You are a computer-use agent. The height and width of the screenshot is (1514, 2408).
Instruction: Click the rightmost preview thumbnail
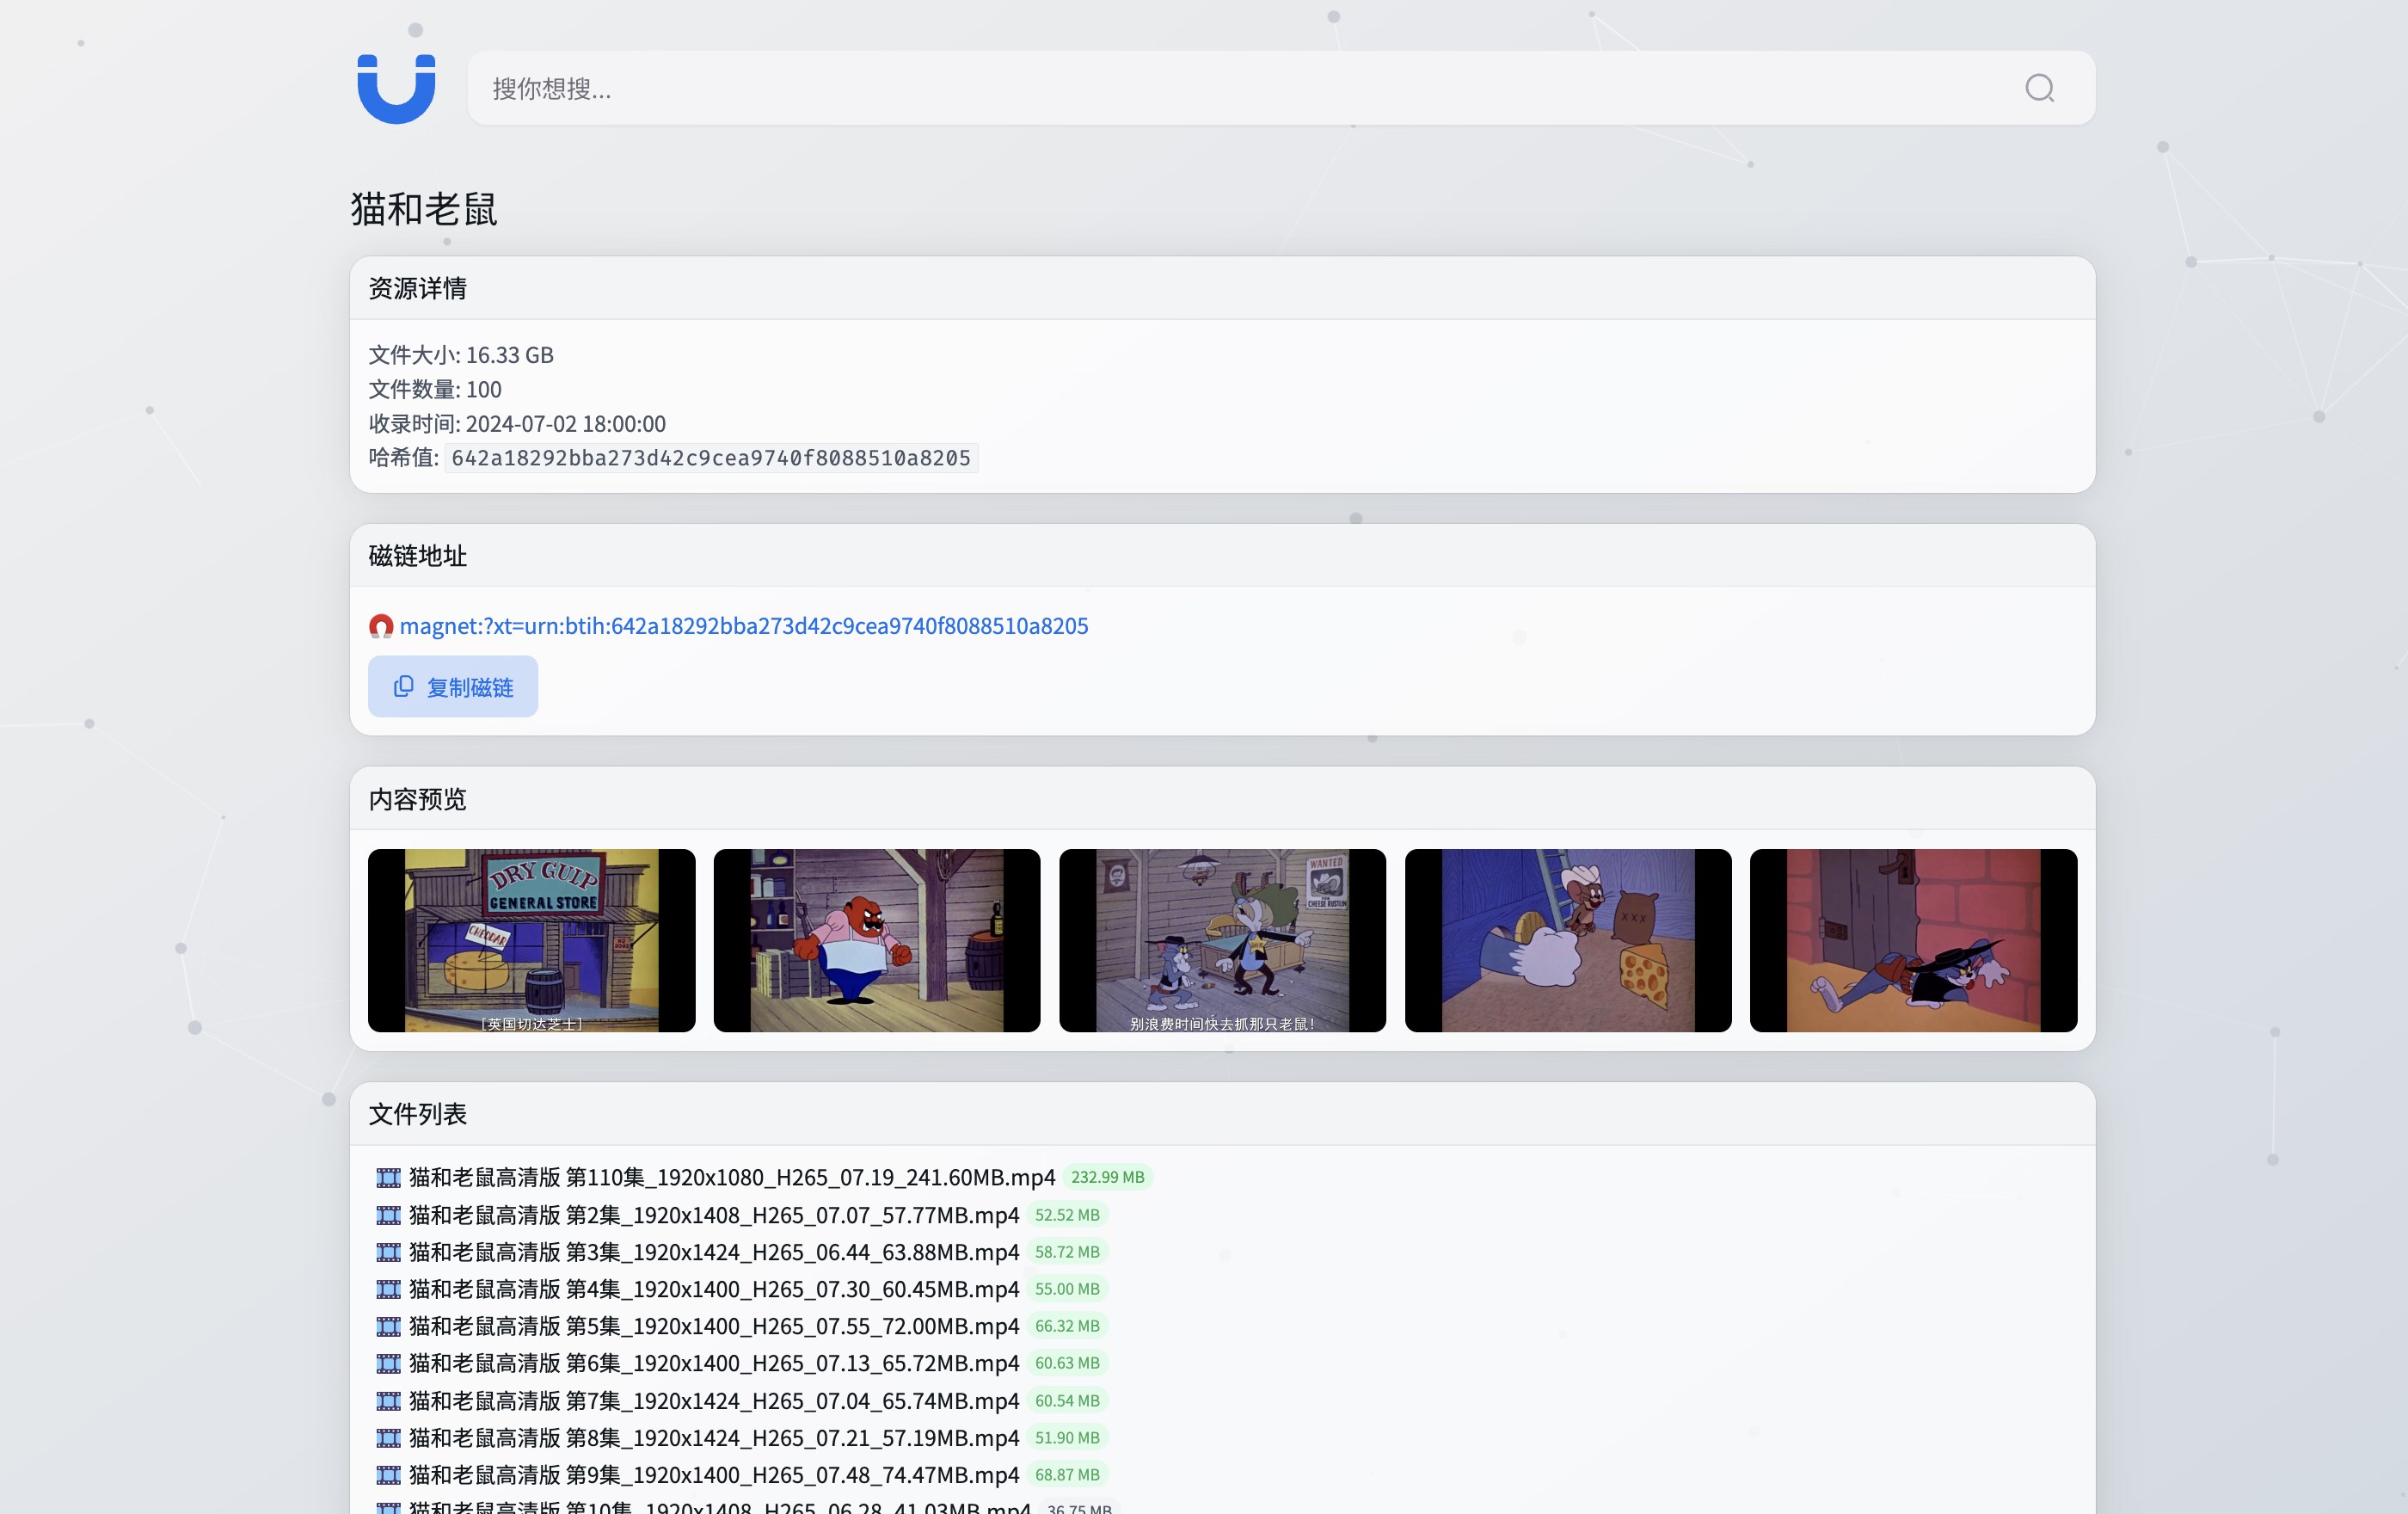pyautogui.click(x=1913, y=940)
